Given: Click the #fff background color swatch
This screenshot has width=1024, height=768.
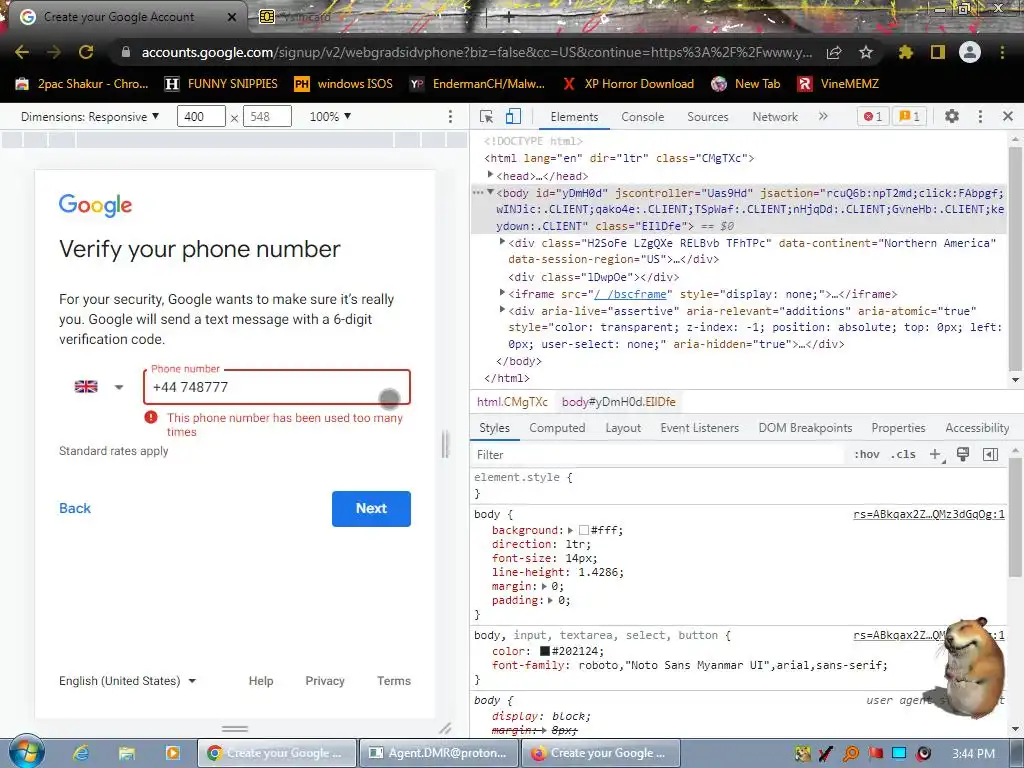Looking at the screenshot, I should coord(584,530).
